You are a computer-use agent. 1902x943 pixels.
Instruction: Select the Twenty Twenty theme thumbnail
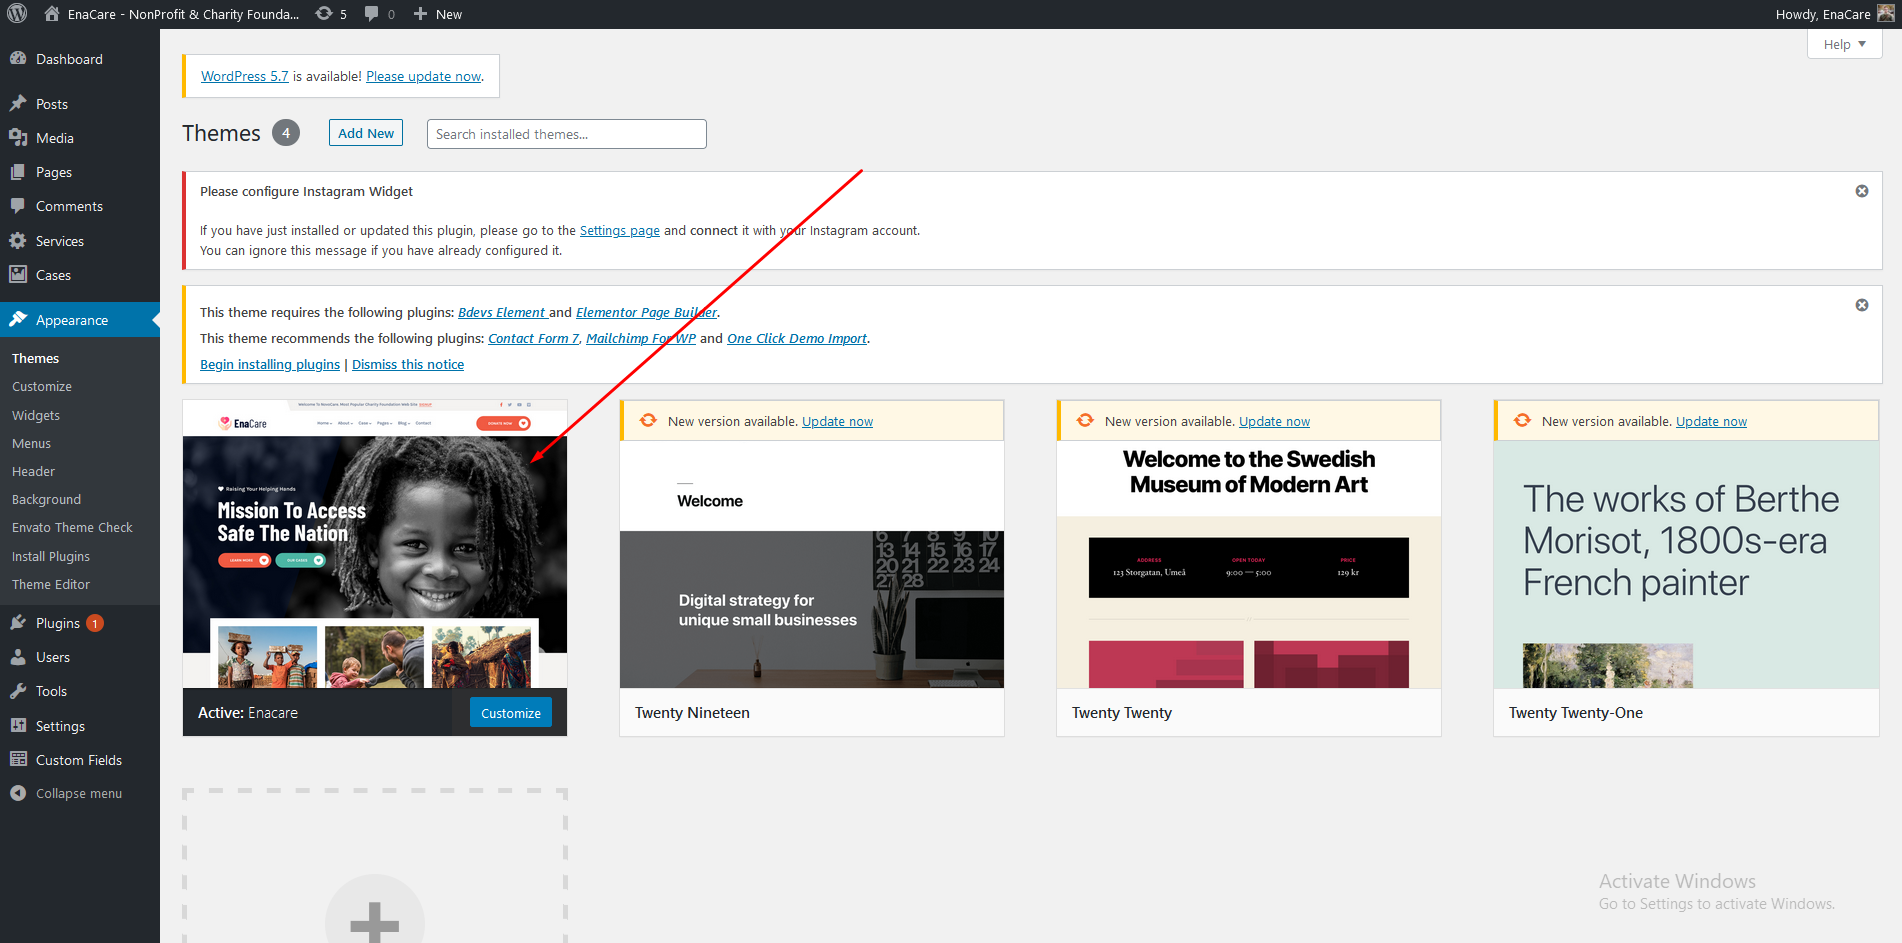coord(1249,564)
